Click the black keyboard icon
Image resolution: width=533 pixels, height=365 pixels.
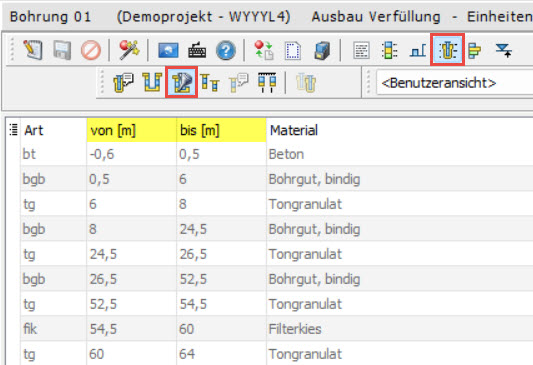tap(197, 51)
